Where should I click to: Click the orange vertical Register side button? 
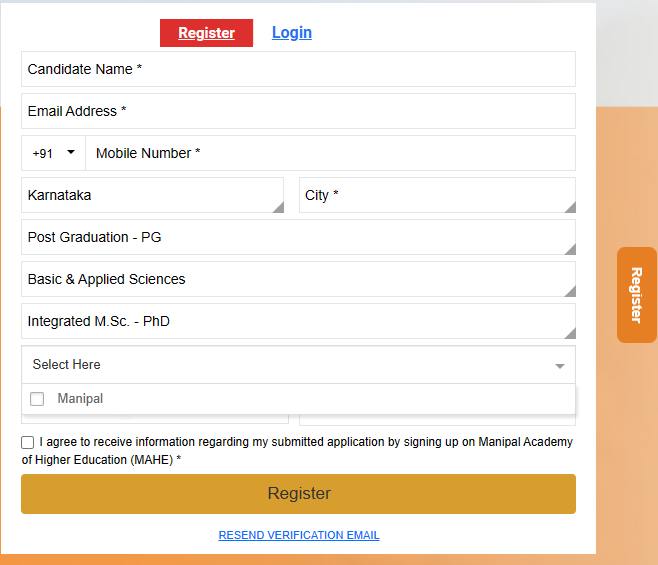636,295
